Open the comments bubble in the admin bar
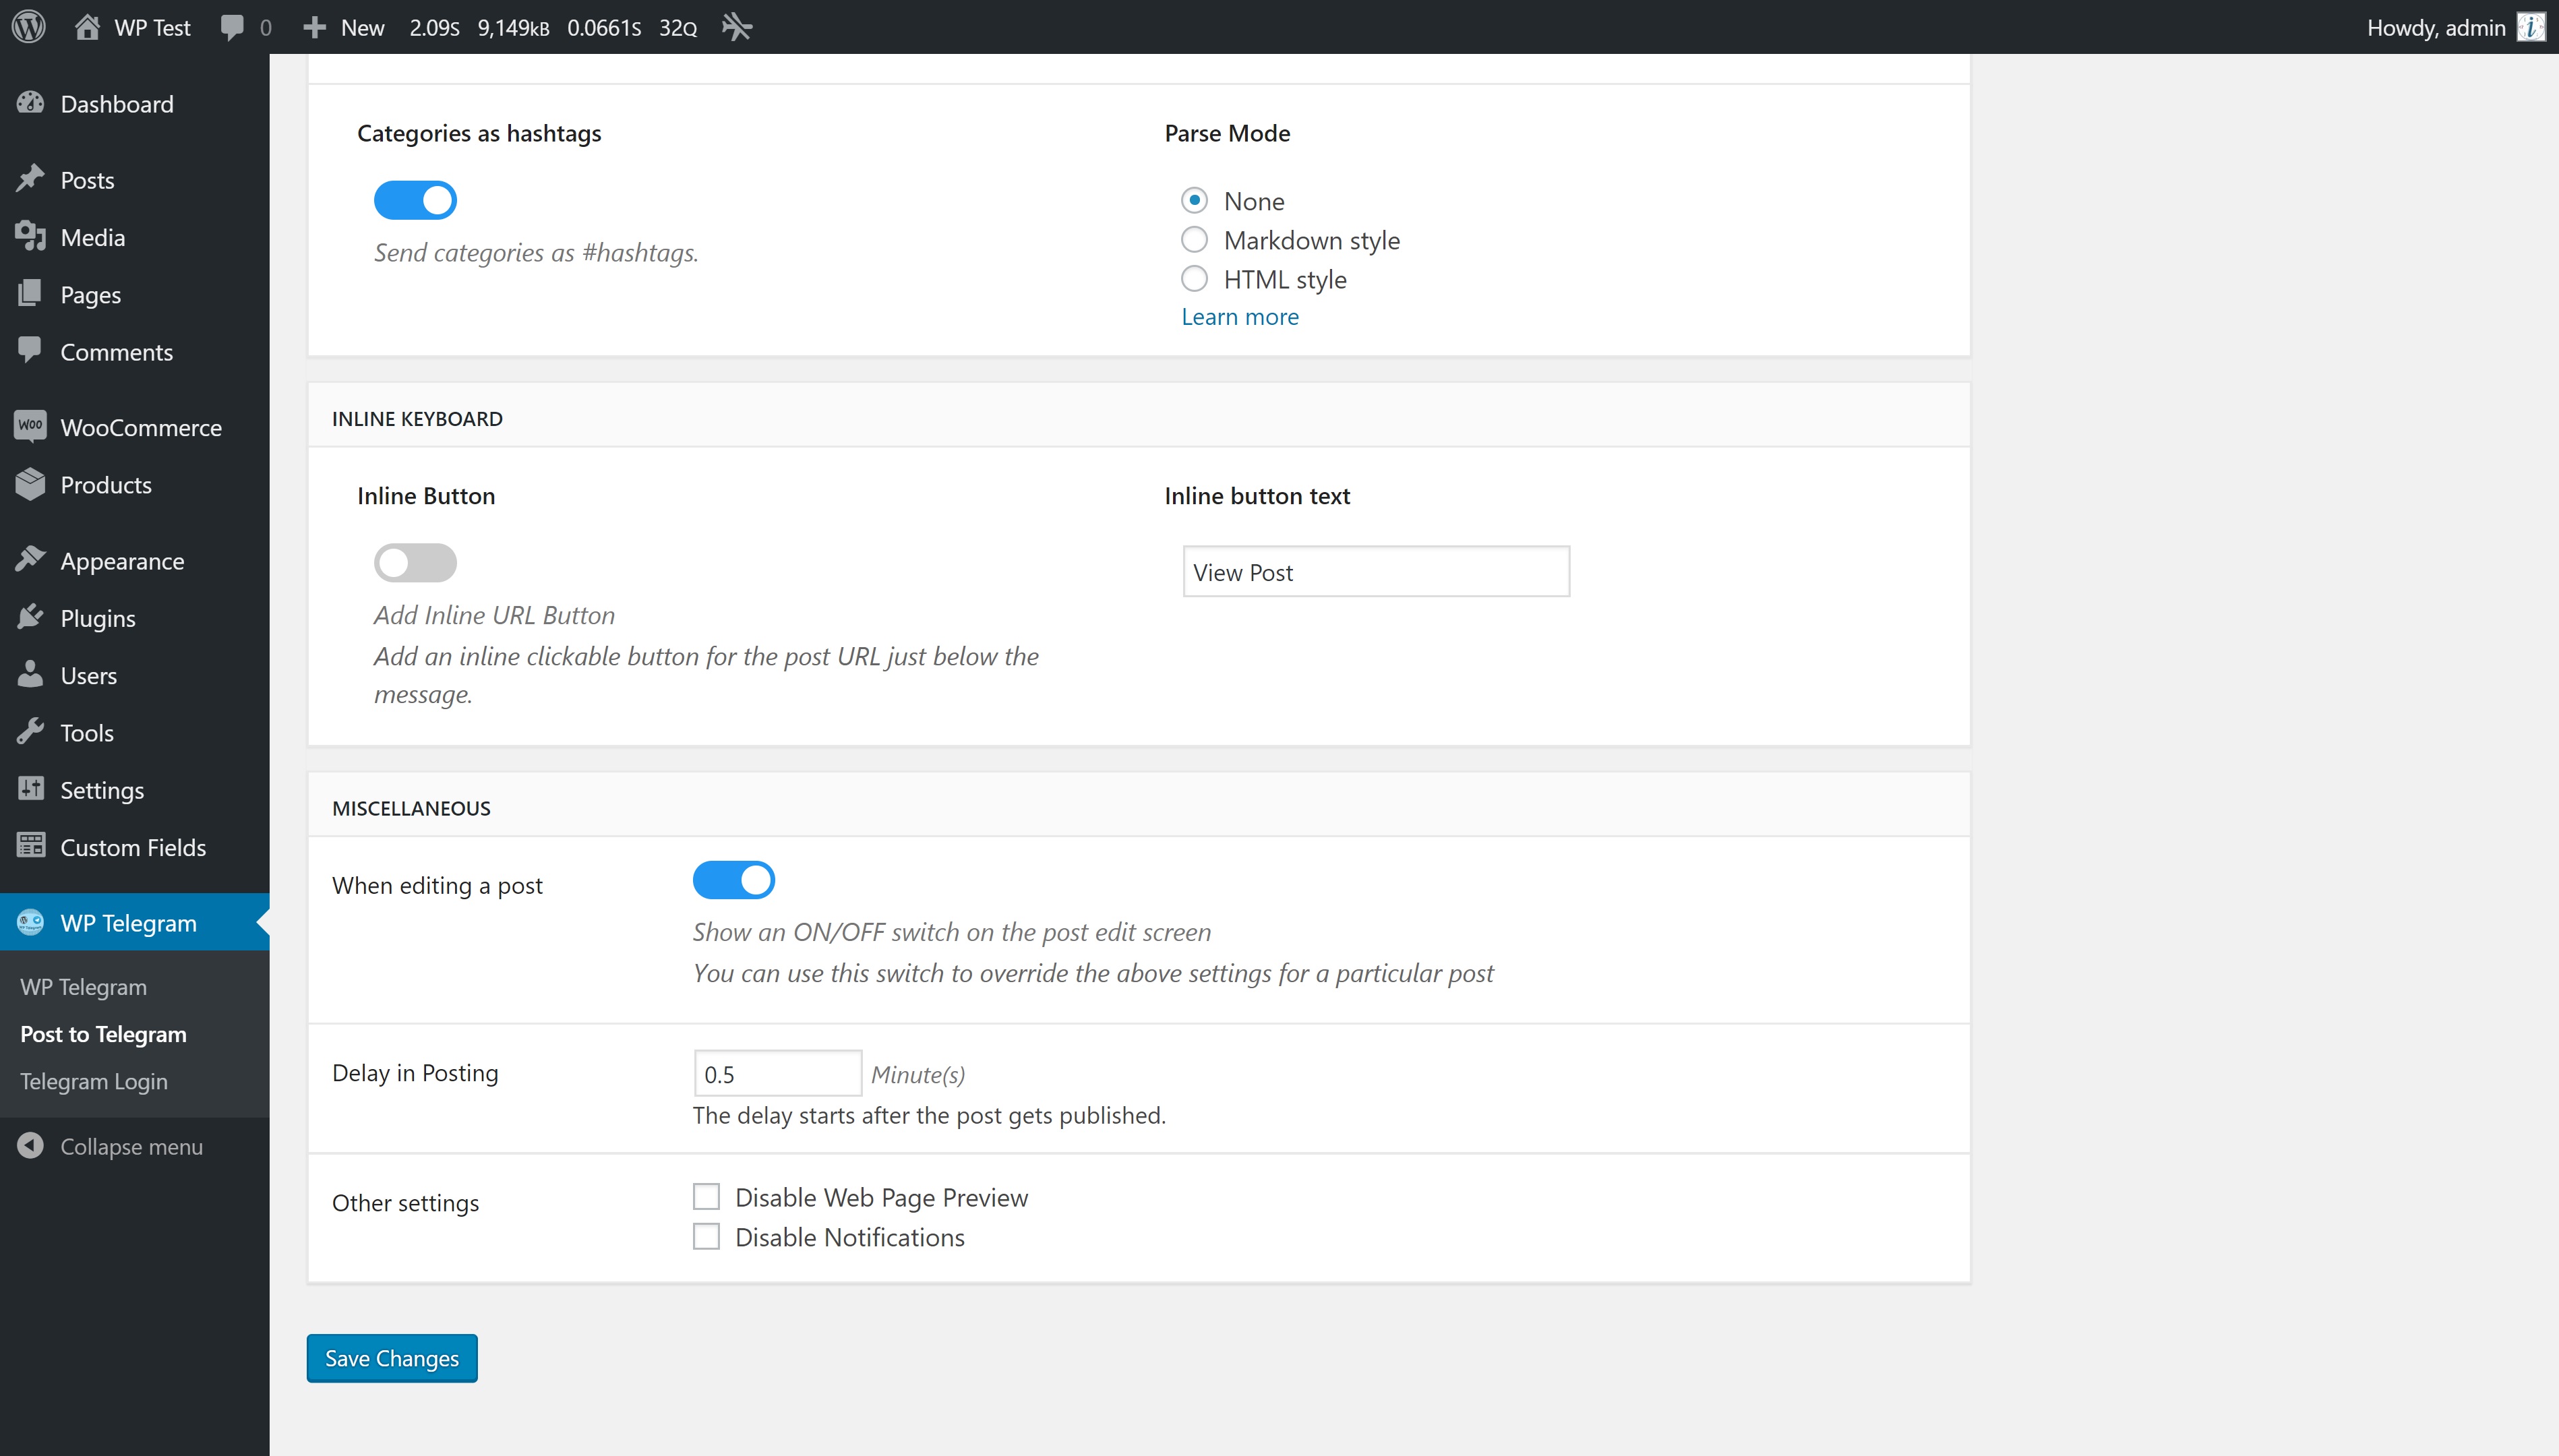 pyautogui.click(x=232, y=27)
